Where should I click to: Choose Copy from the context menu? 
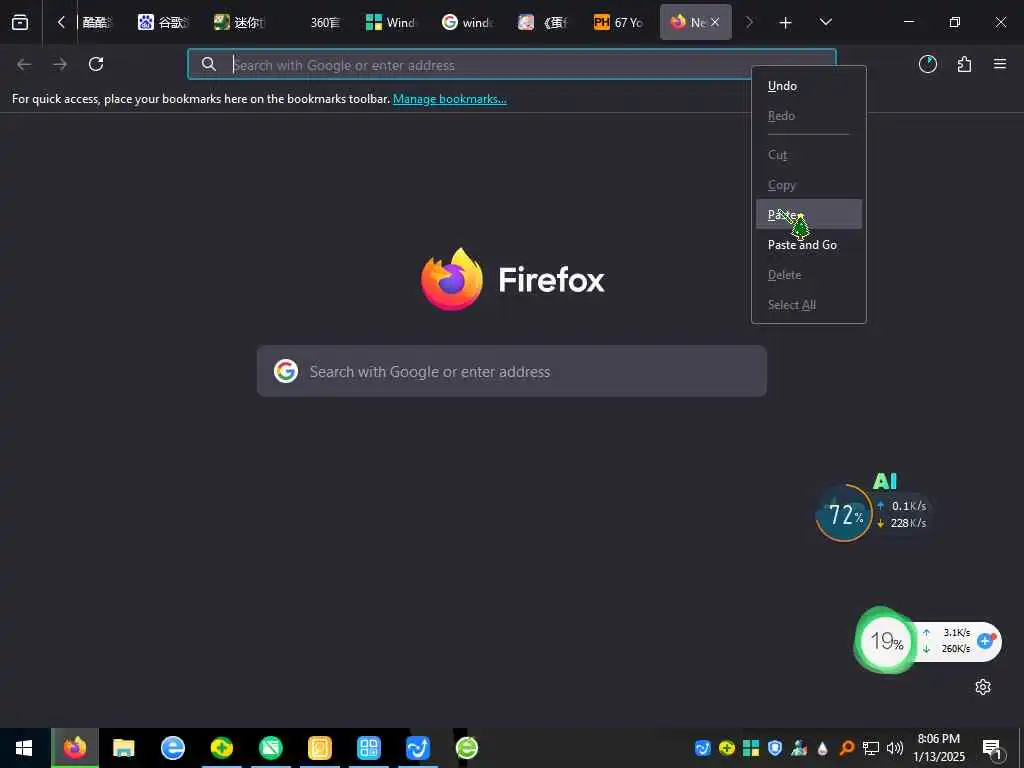(808, 185)
